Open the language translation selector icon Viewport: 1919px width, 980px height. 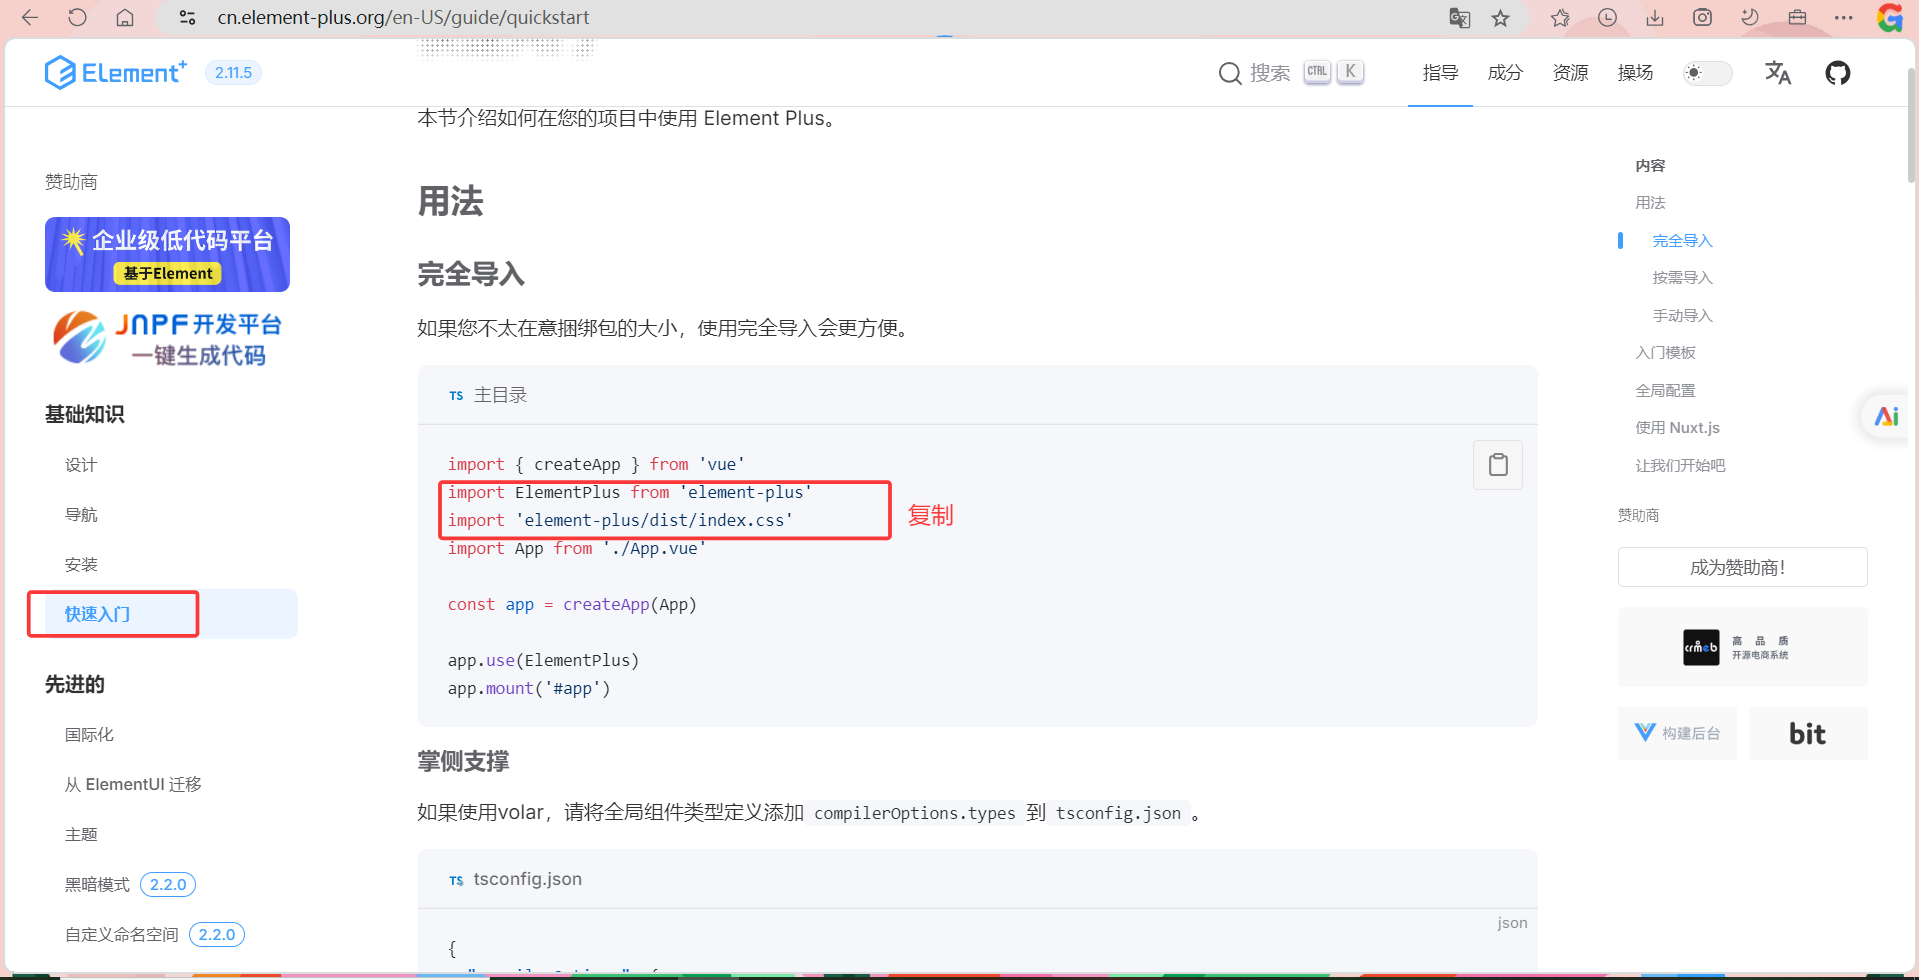(x=1777, y=72)
